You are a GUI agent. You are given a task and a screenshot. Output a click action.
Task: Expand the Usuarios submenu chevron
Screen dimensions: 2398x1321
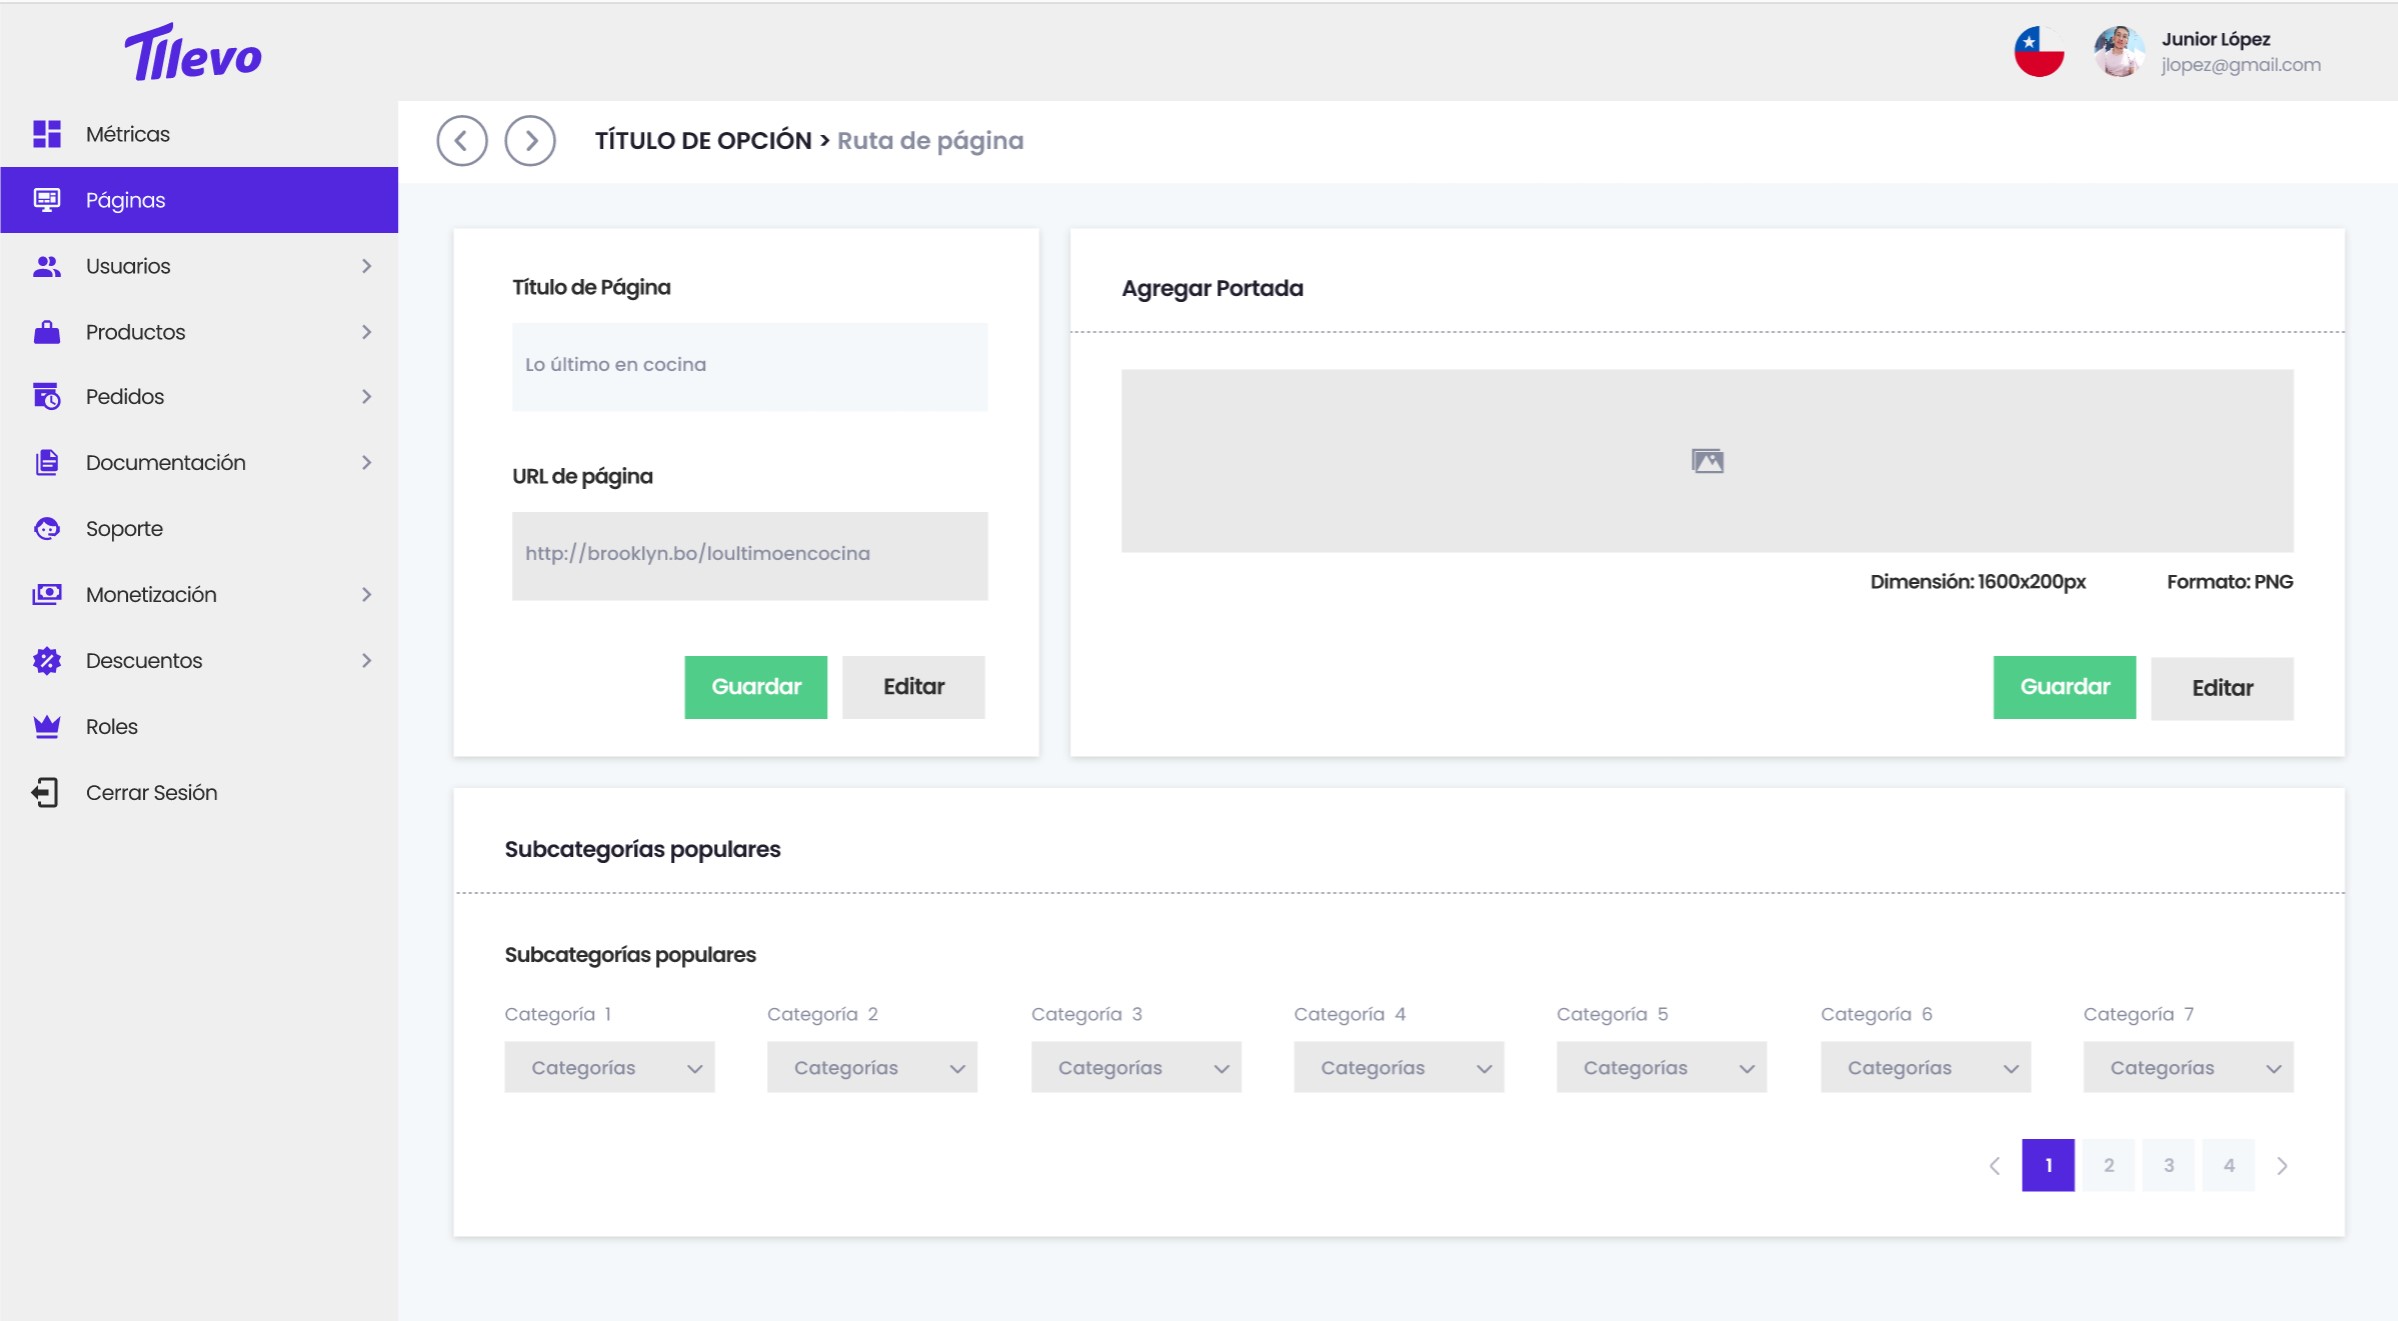367,266
